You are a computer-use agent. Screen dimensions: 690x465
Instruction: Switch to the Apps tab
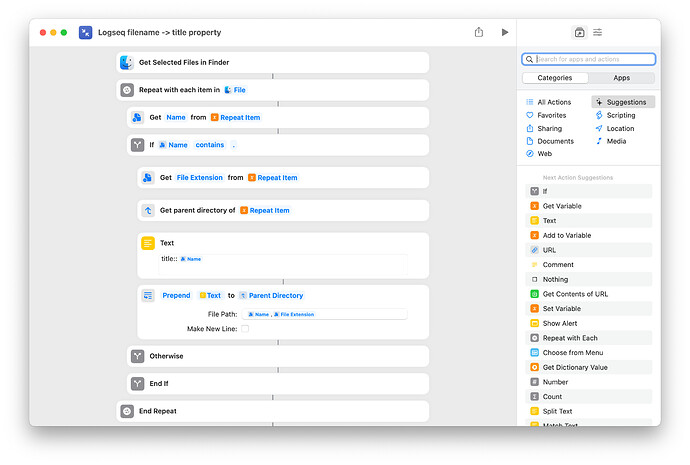pos(621,78)
